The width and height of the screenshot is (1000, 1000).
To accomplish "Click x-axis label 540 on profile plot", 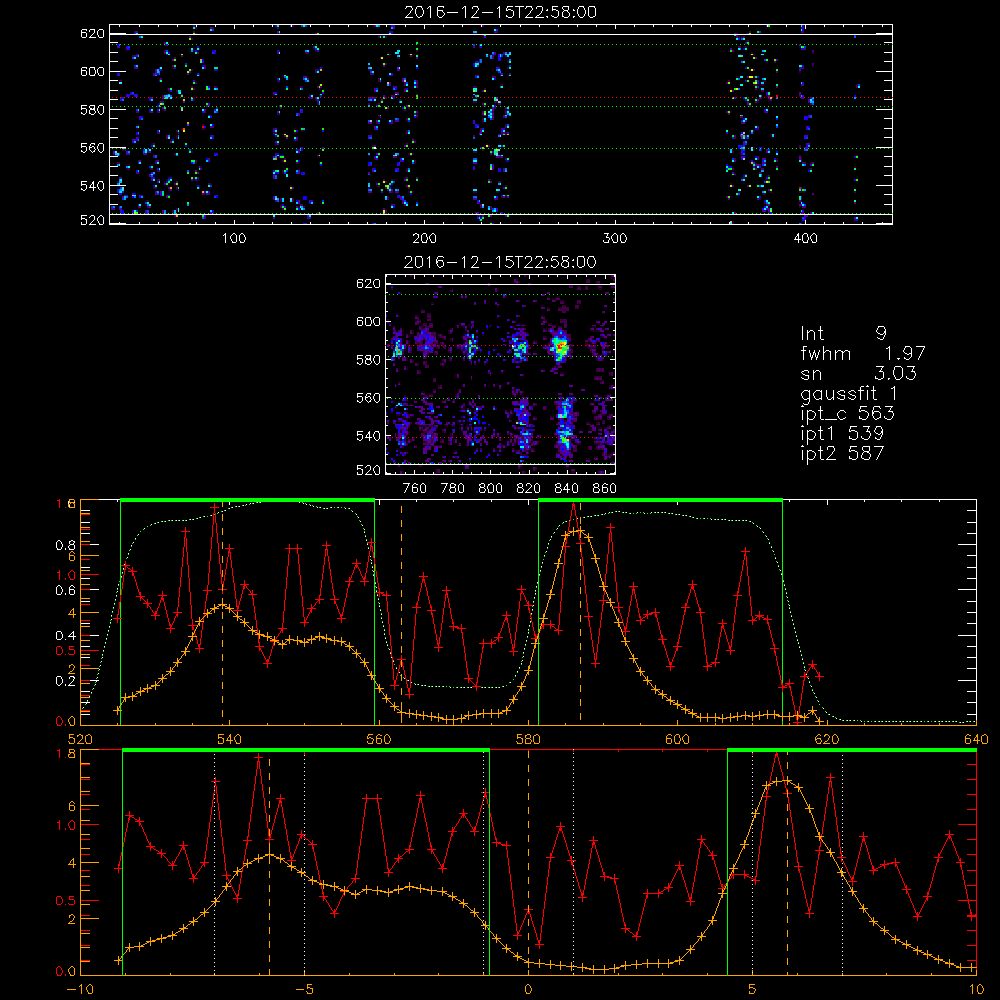I will pyautogui.click(x=230, y=740).
